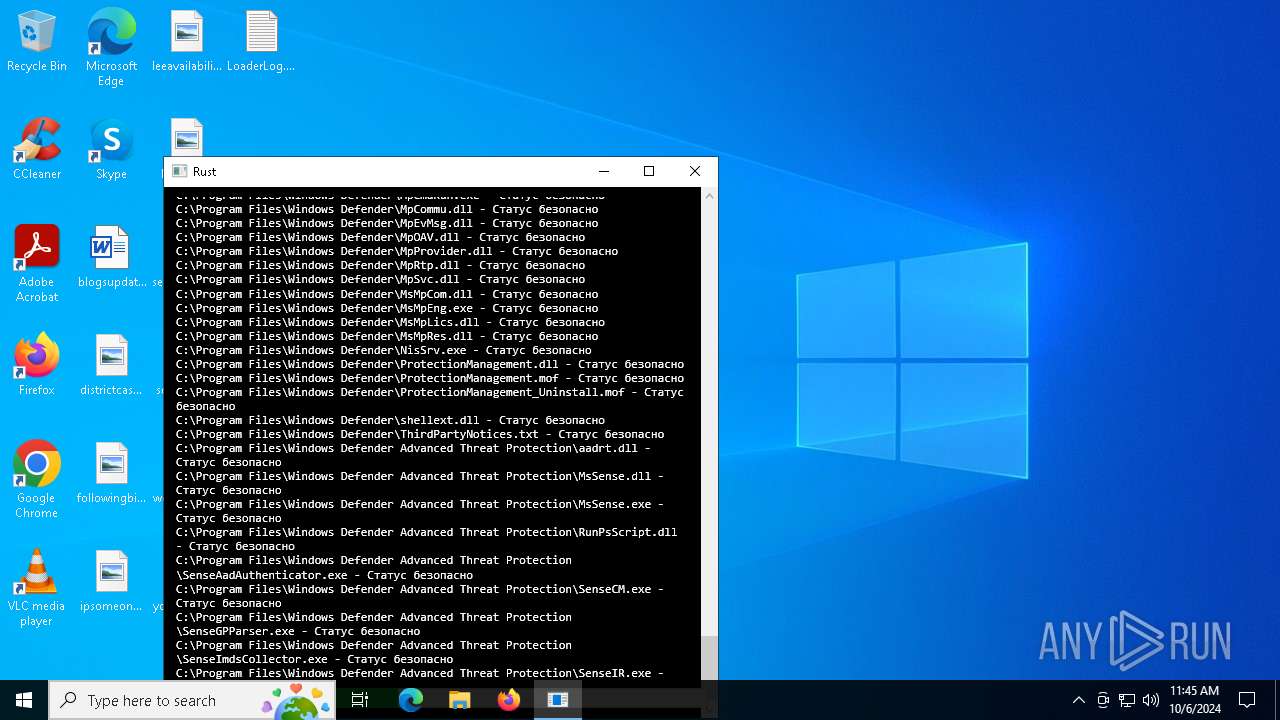
Task: Select the Rust console app taskbar button
Action: tap(558, 700)
